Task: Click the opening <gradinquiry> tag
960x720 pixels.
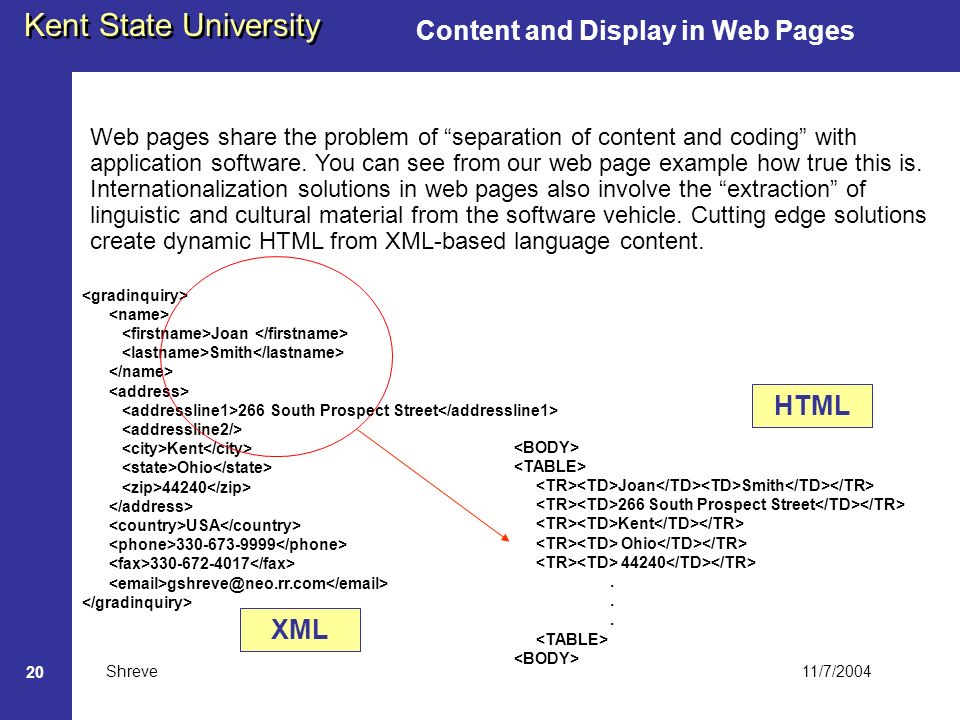Action: pyautogui.click(x=135, y=296)
